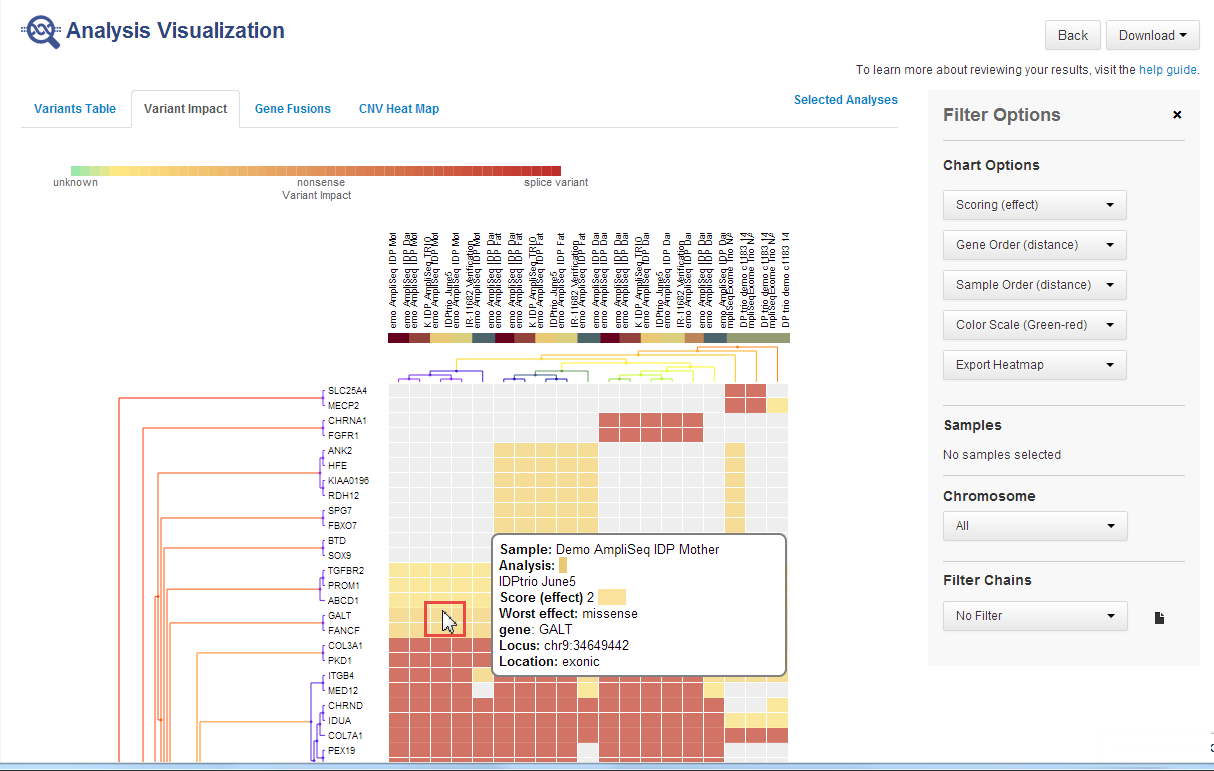Screen dimensions: 1214x771
Task: Click the highlighted GALT heatmap cell
Action: [444, 619]
